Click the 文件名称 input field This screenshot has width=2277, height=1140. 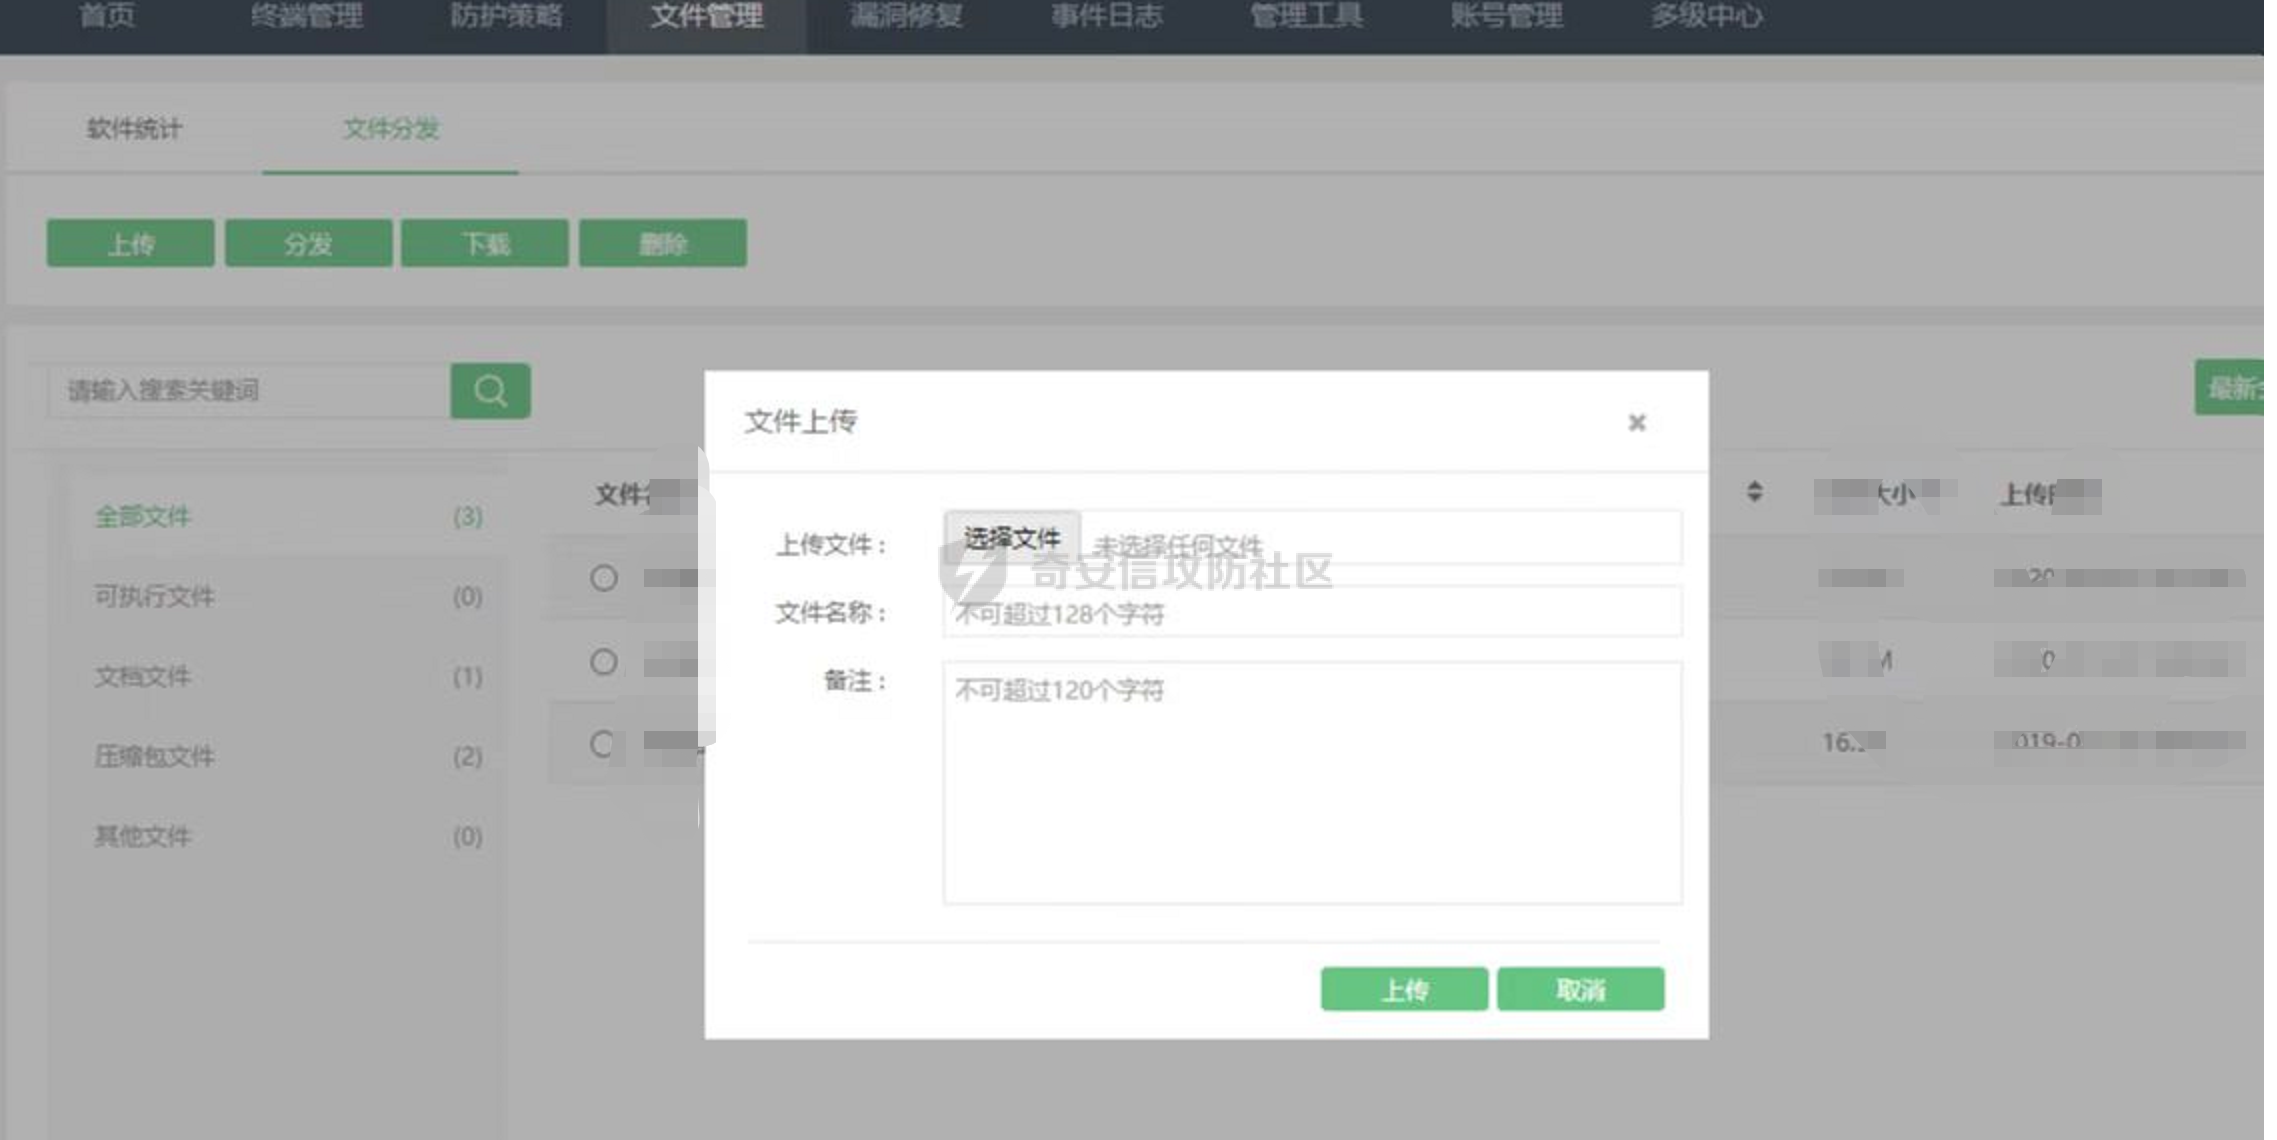coord(1312,613)
